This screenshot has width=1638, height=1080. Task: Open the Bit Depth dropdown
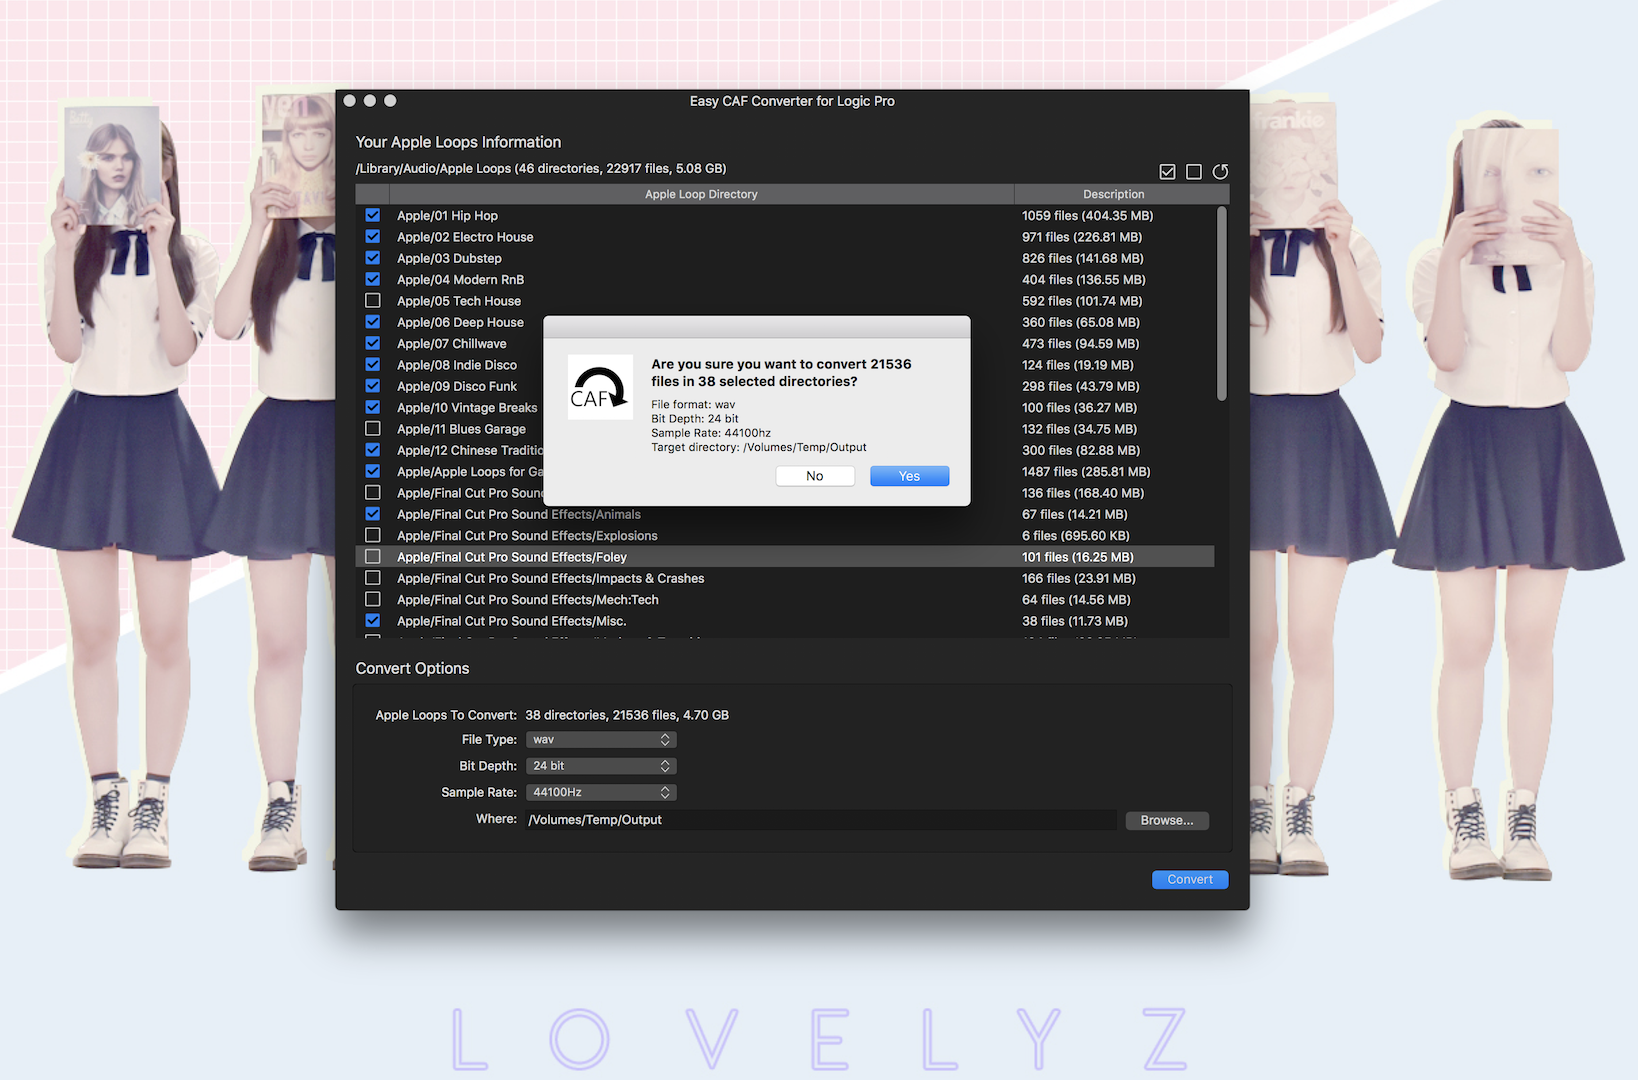[601, 766]
